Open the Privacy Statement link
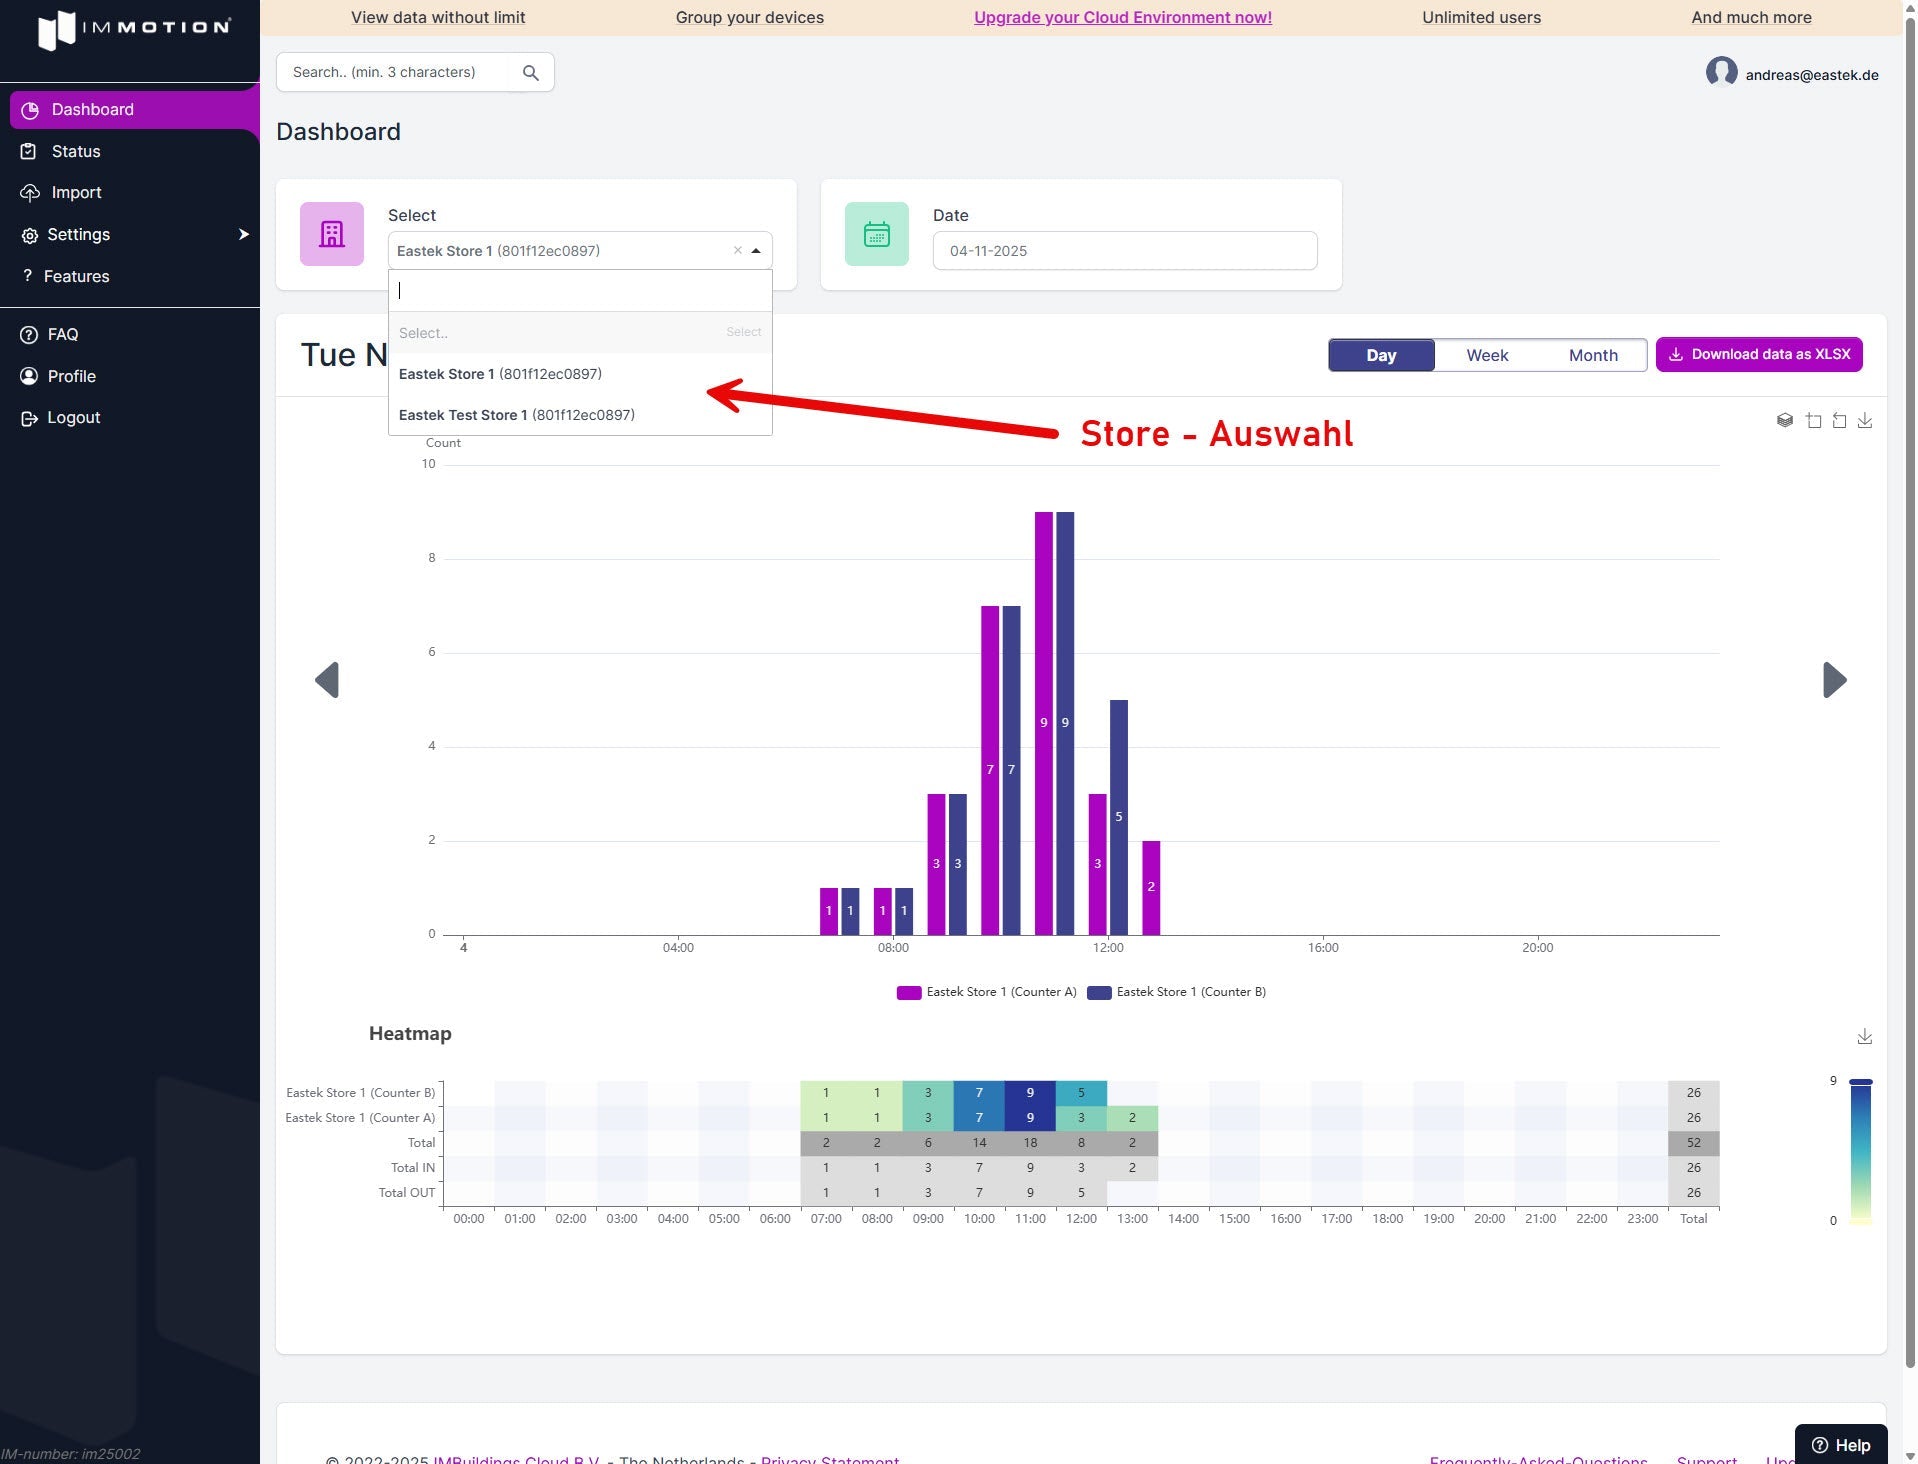This screenshot has height=1464, width=1918. tap(830, 1459)
